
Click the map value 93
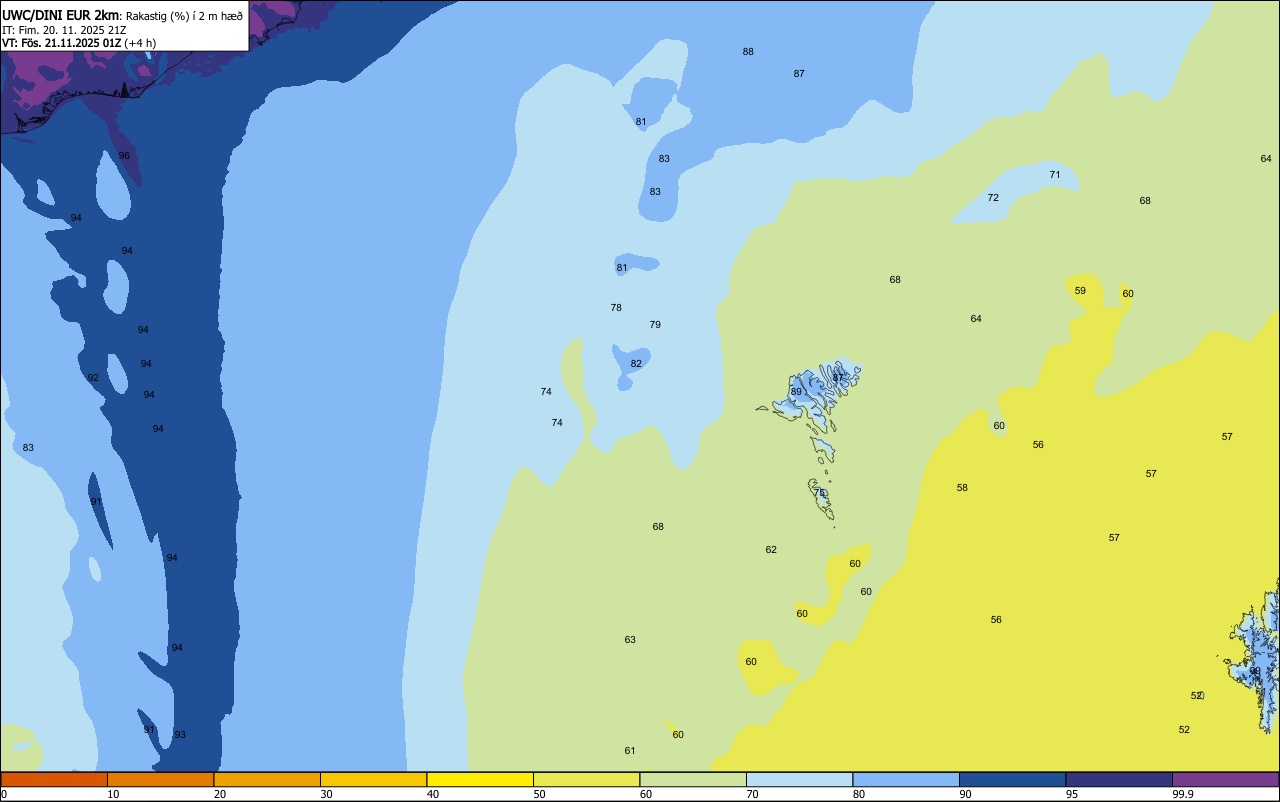180,735
